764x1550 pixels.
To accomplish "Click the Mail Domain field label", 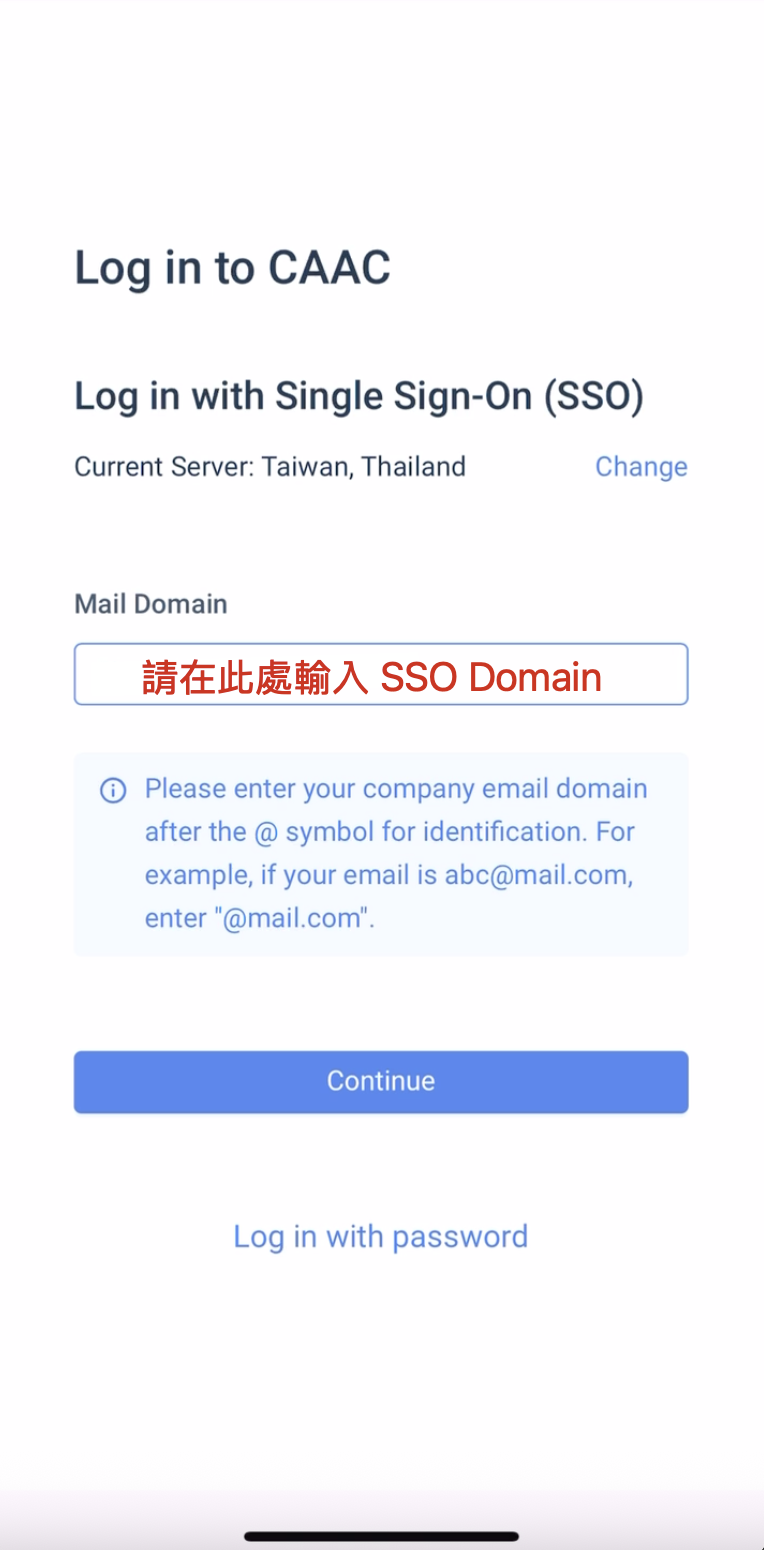I will (x=151, y=604).
